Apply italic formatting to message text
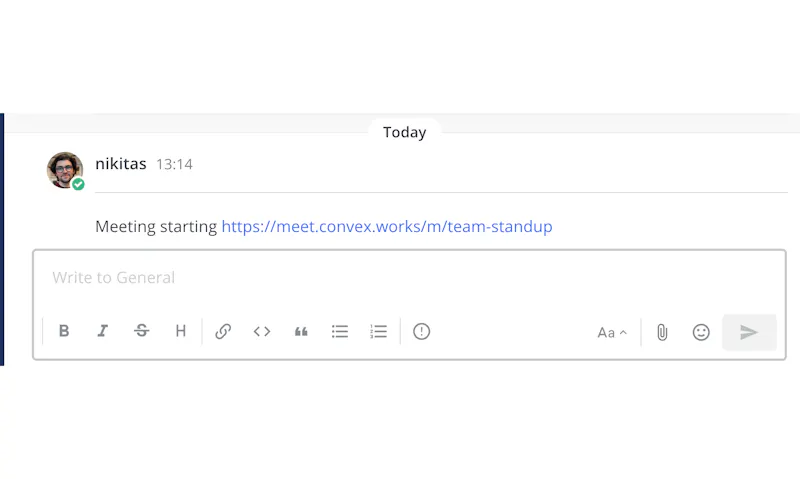The height and width of the screenshot is (479, 800). 103,331
